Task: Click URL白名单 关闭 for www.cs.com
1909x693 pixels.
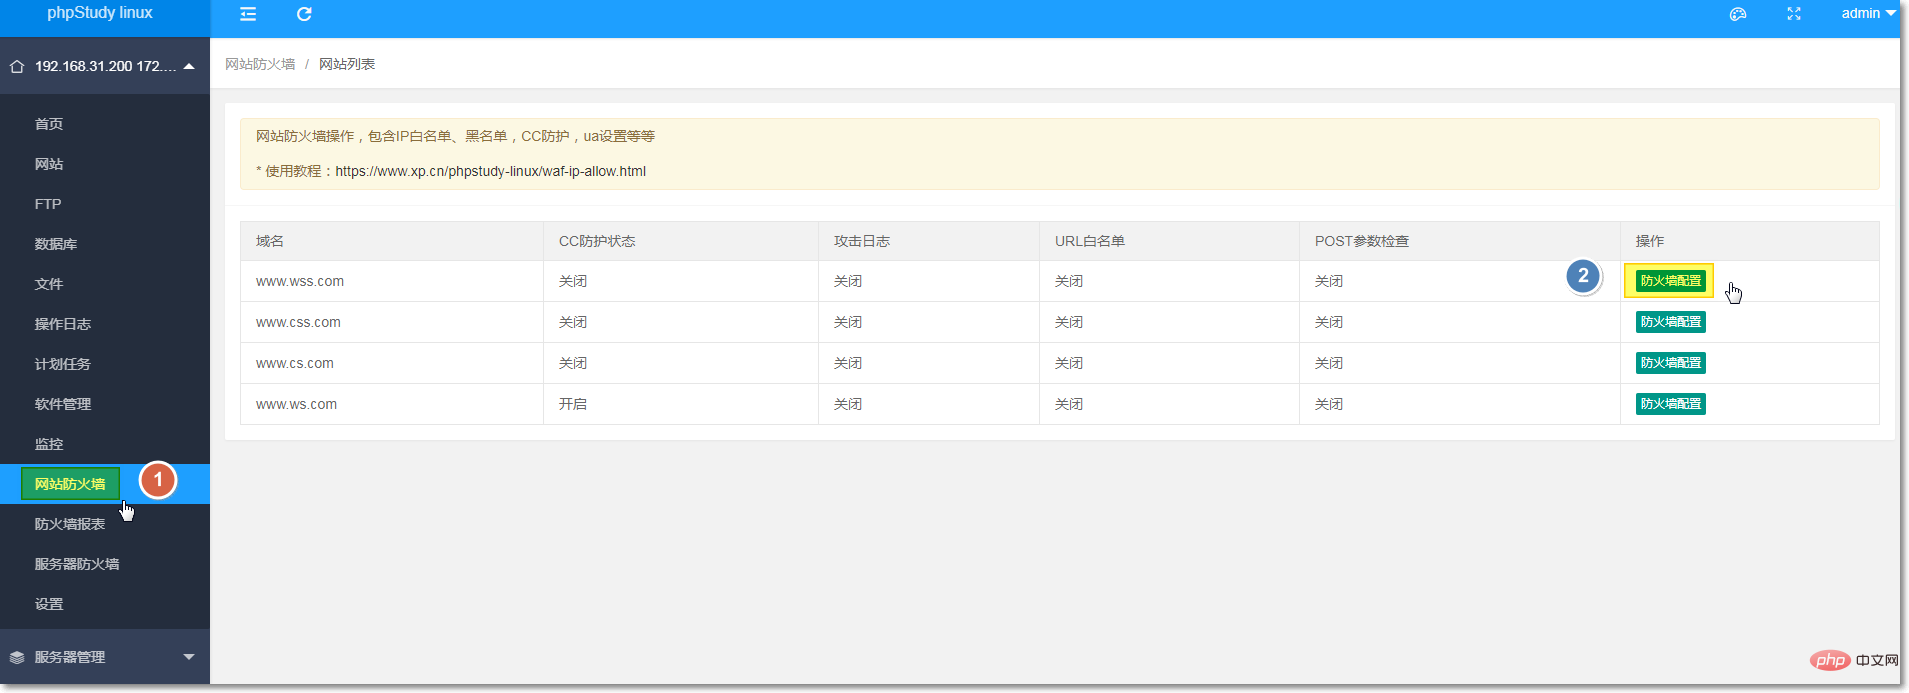Action: coord(1069,363)
